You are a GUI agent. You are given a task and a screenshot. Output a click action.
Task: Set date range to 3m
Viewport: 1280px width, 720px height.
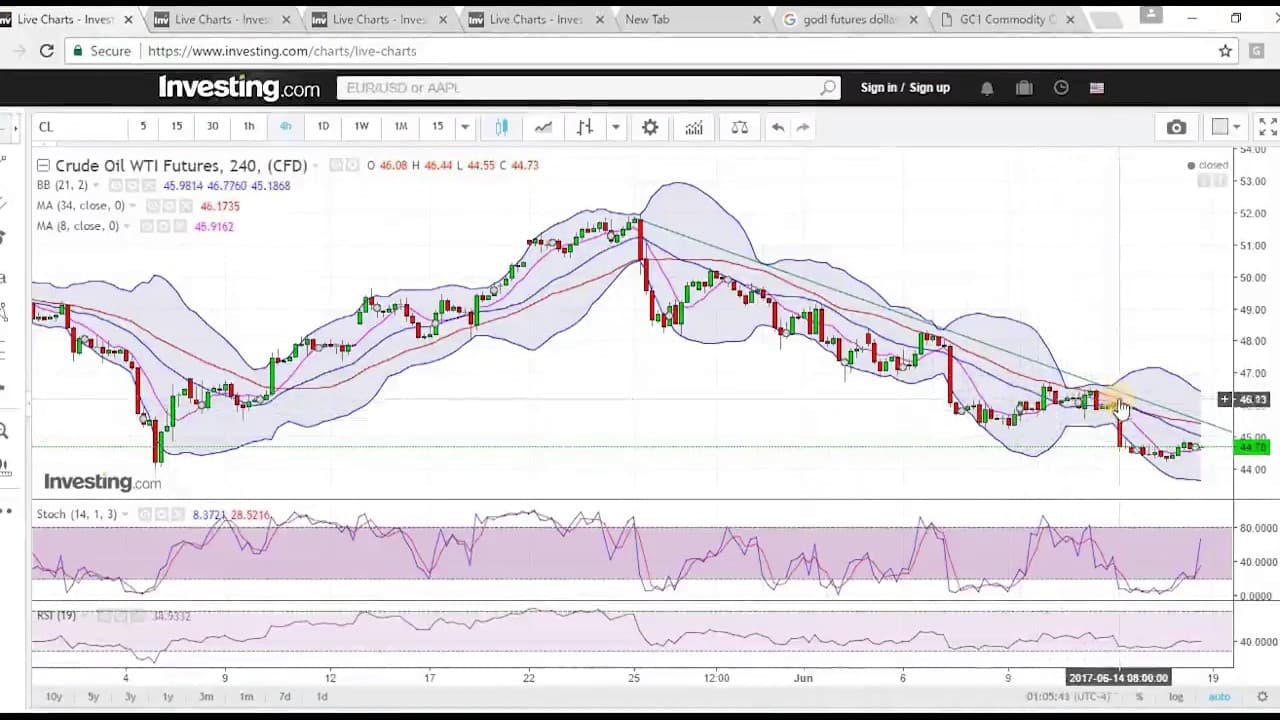point(206,697)
